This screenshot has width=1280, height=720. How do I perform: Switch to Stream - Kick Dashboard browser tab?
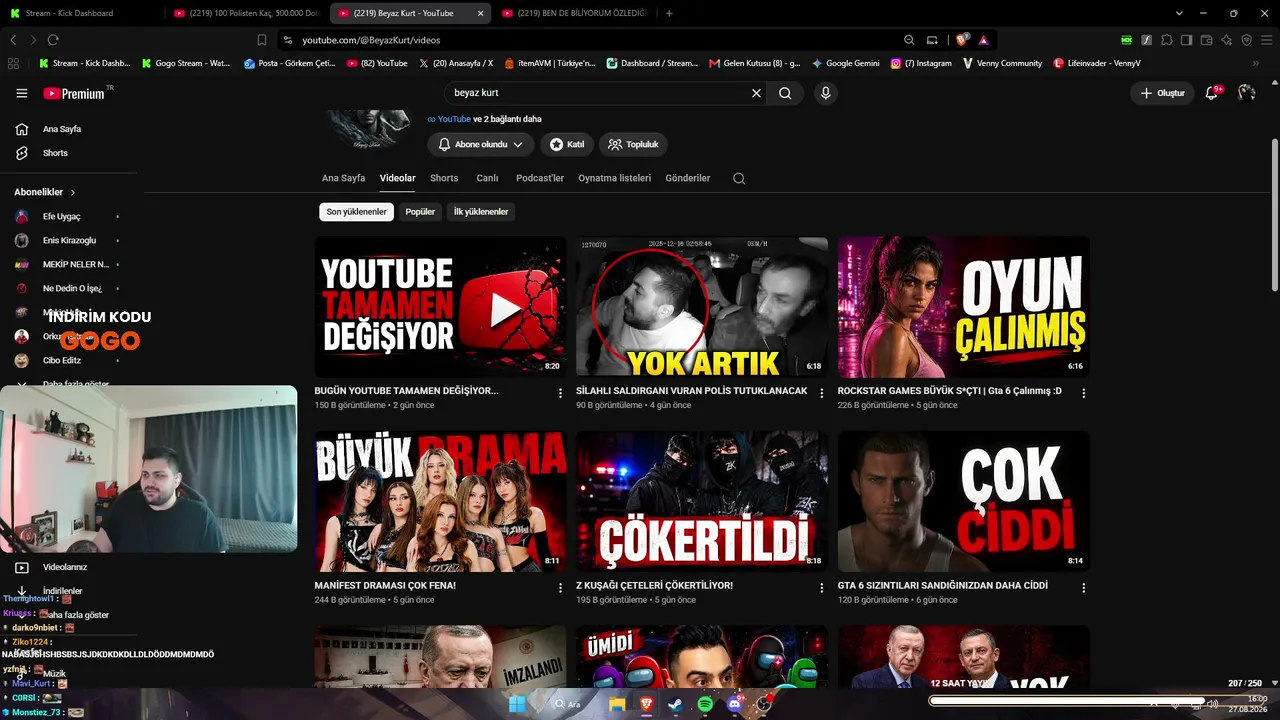(80, 13)
